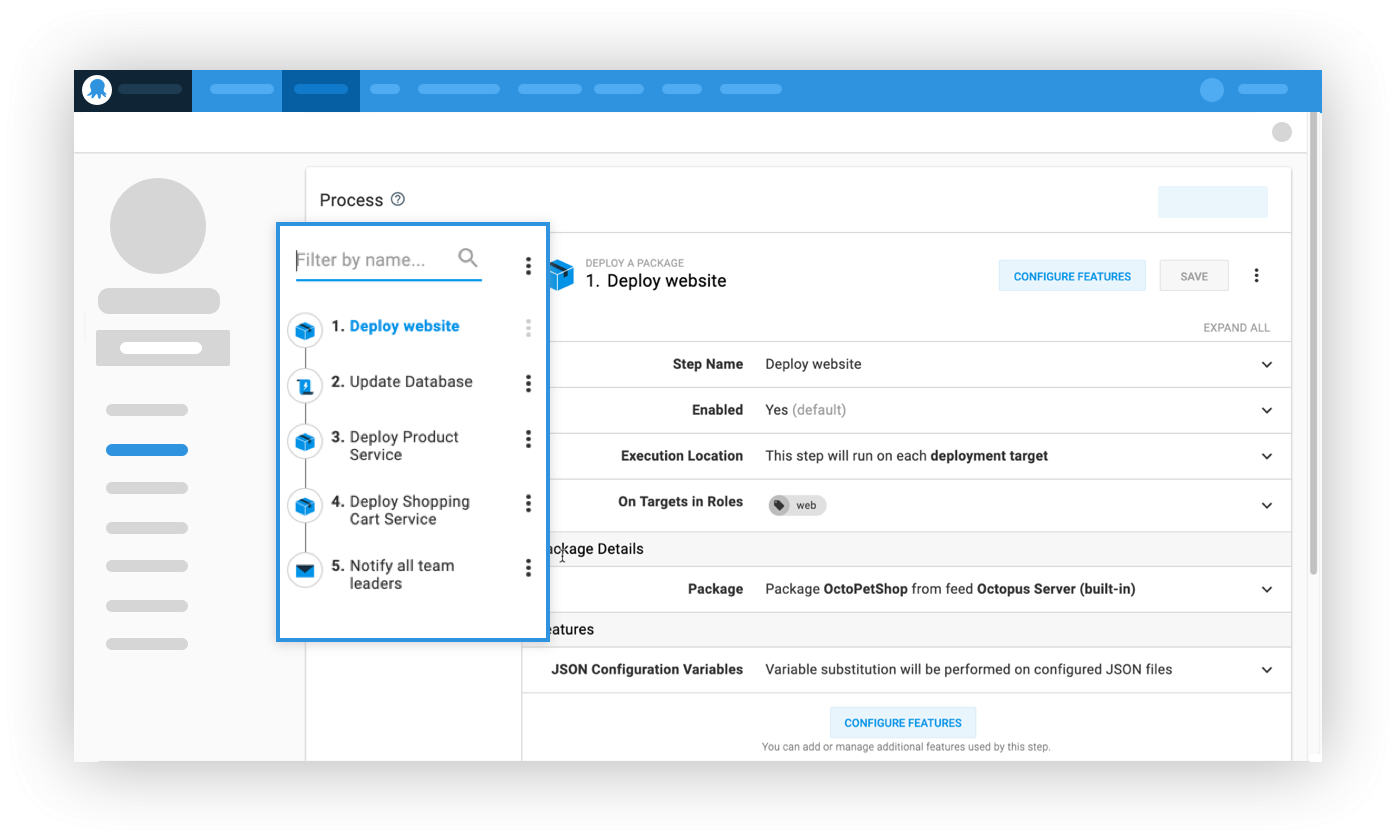1396x838 pixels.
Task: Click the Configure Features button
Action: (x=1072, y=275)
